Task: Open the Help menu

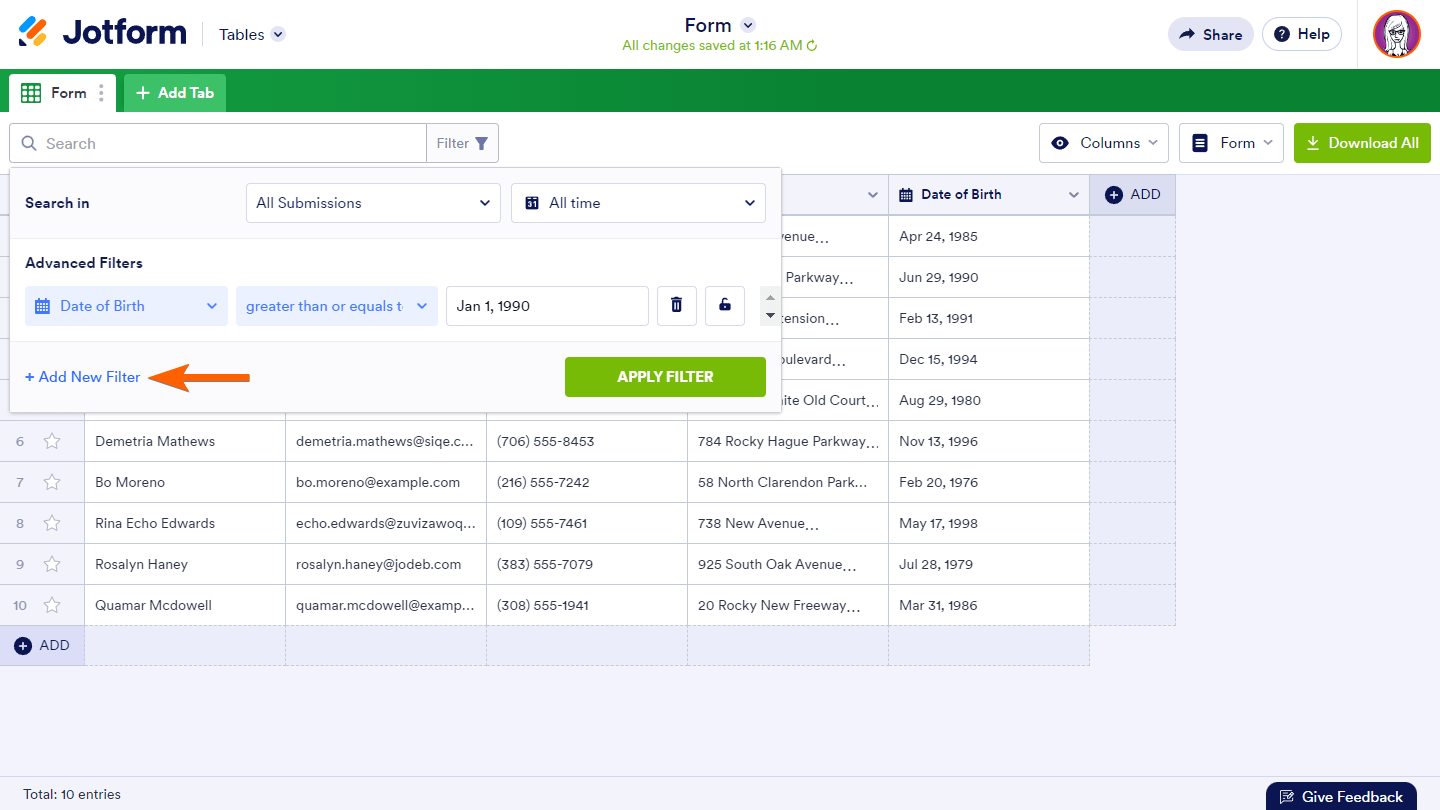Action: 1302,34
